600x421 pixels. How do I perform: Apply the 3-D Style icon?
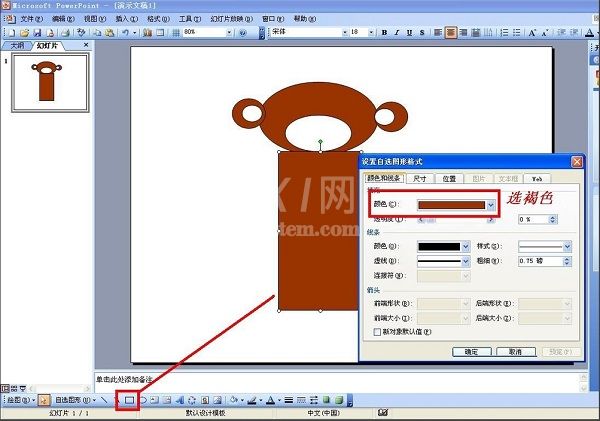point(339,400)
